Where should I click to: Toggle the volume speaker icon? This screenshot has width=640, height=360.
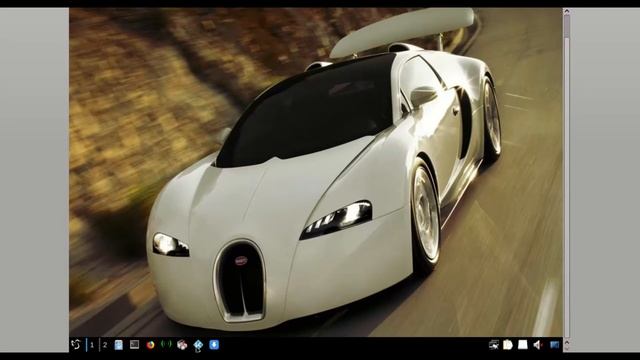click(538, 345)
